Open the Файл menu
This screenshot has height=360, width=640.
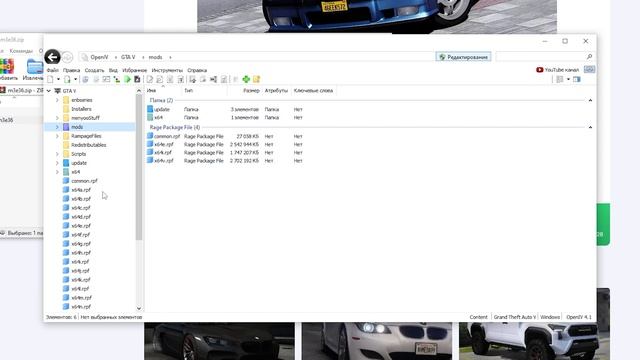pyautogui.click(x=52, y=70)
